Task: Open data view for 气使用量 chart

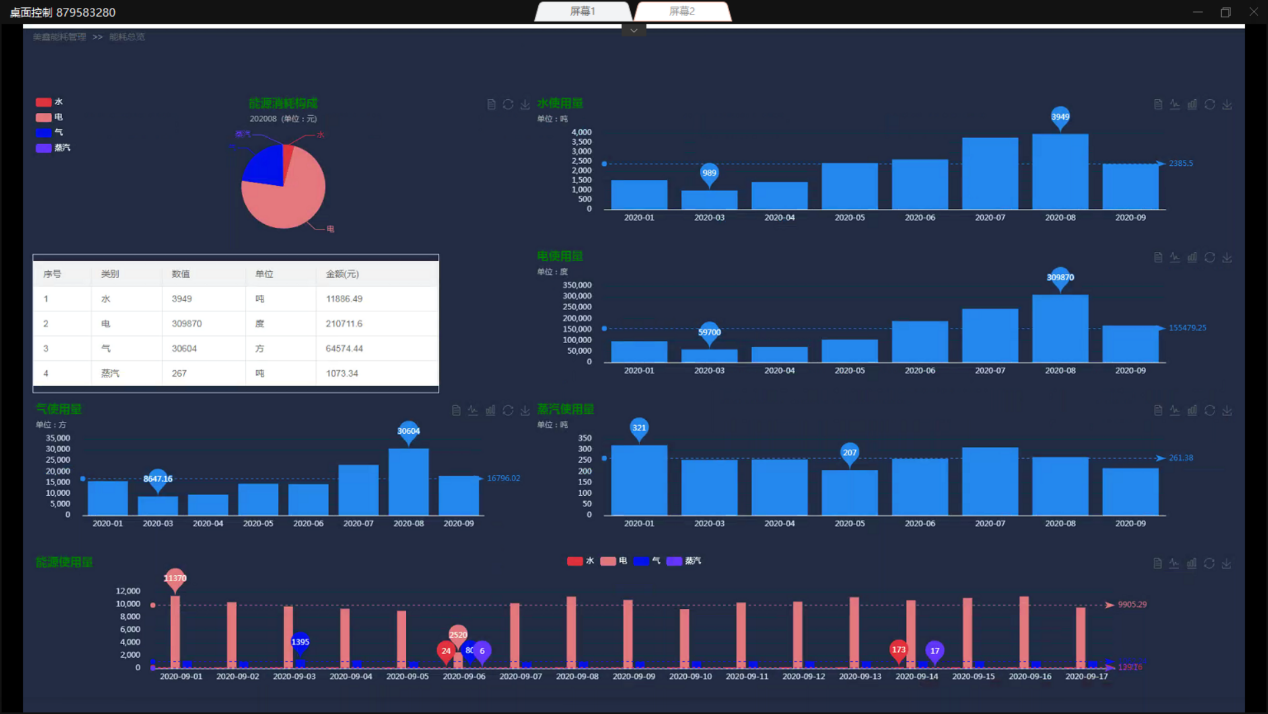Action: (456, 411)
